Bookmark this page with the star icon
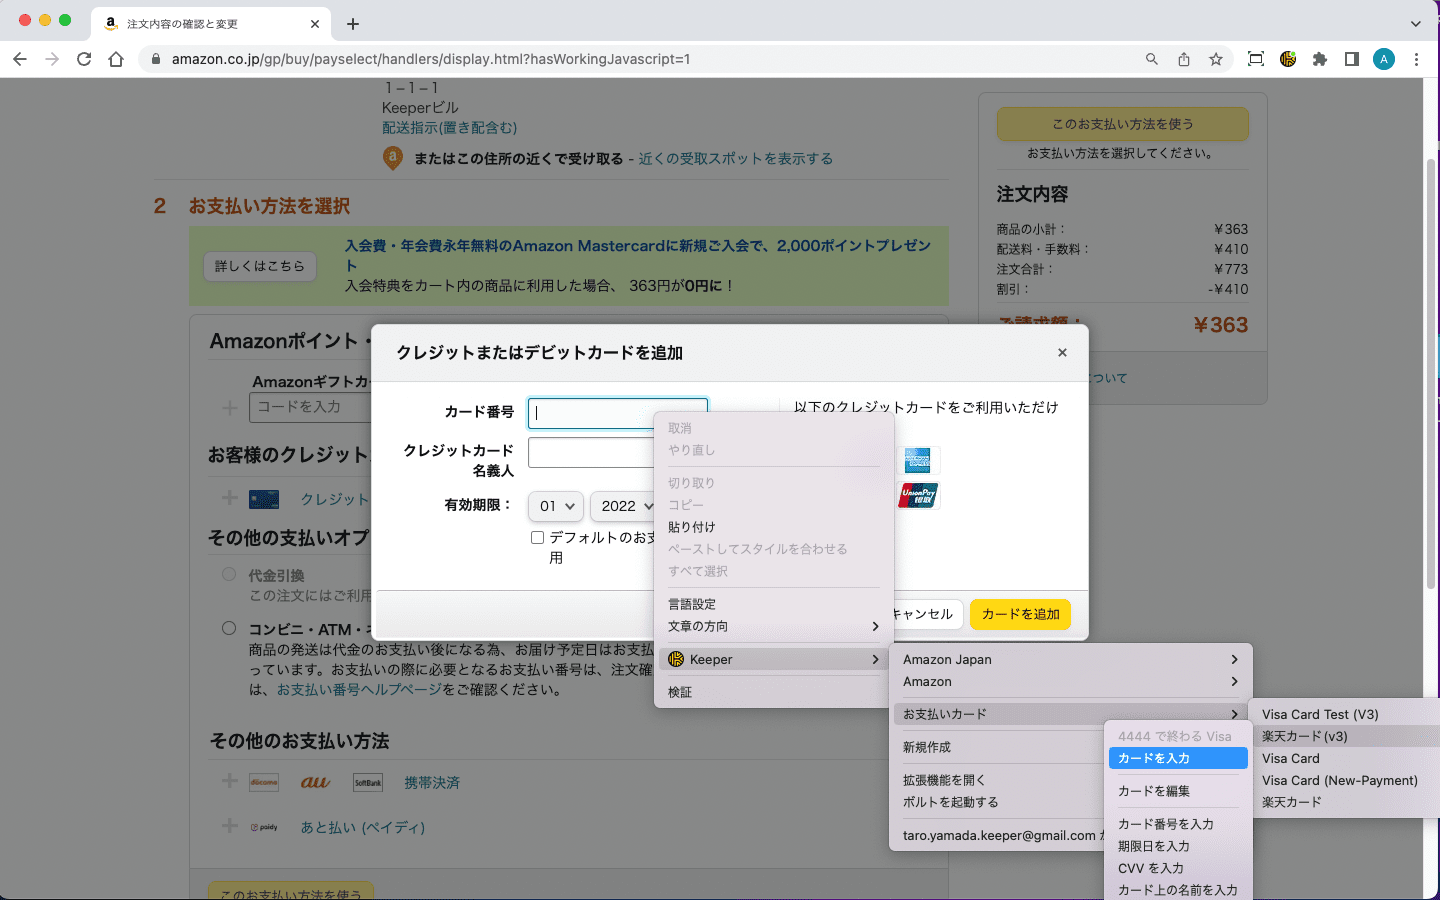The width and height of the screenshot is (1440, 900). [1216, 59]
